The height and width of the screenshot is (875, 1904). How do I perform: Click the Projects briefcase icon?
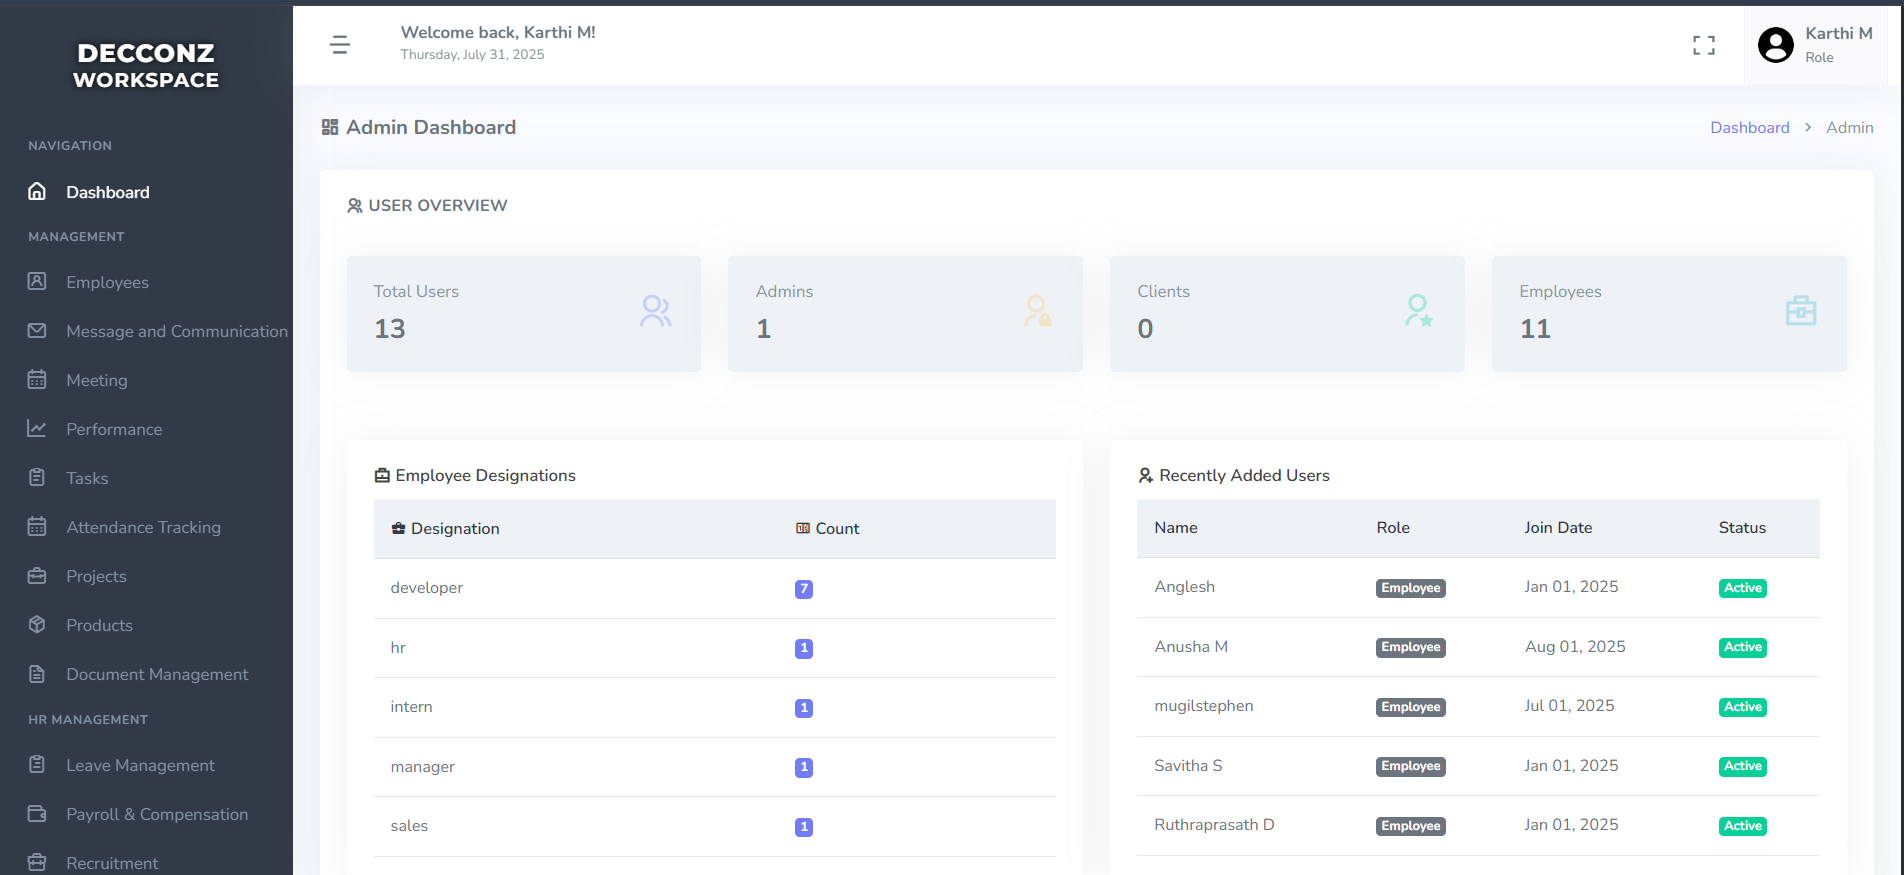(37, 575)
